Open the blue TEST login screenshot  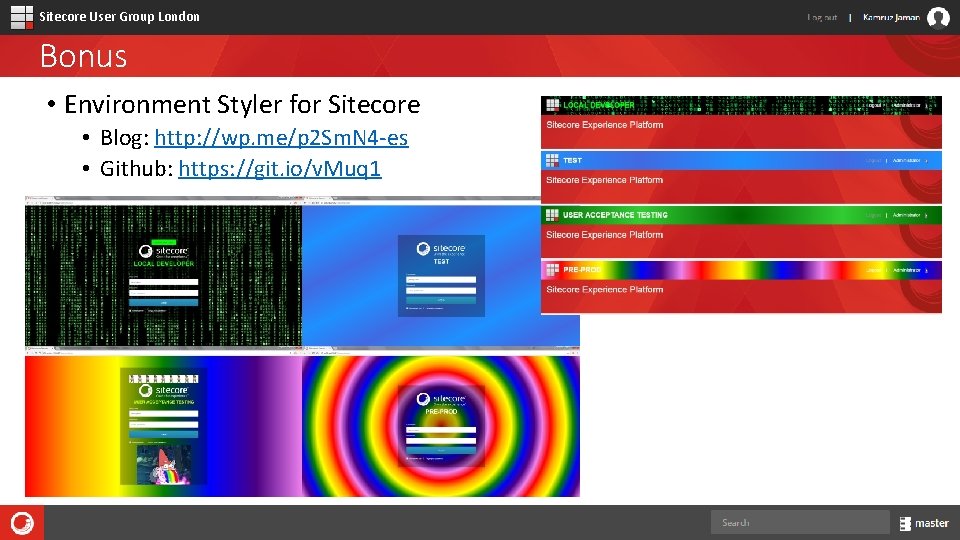coord(441,276)
